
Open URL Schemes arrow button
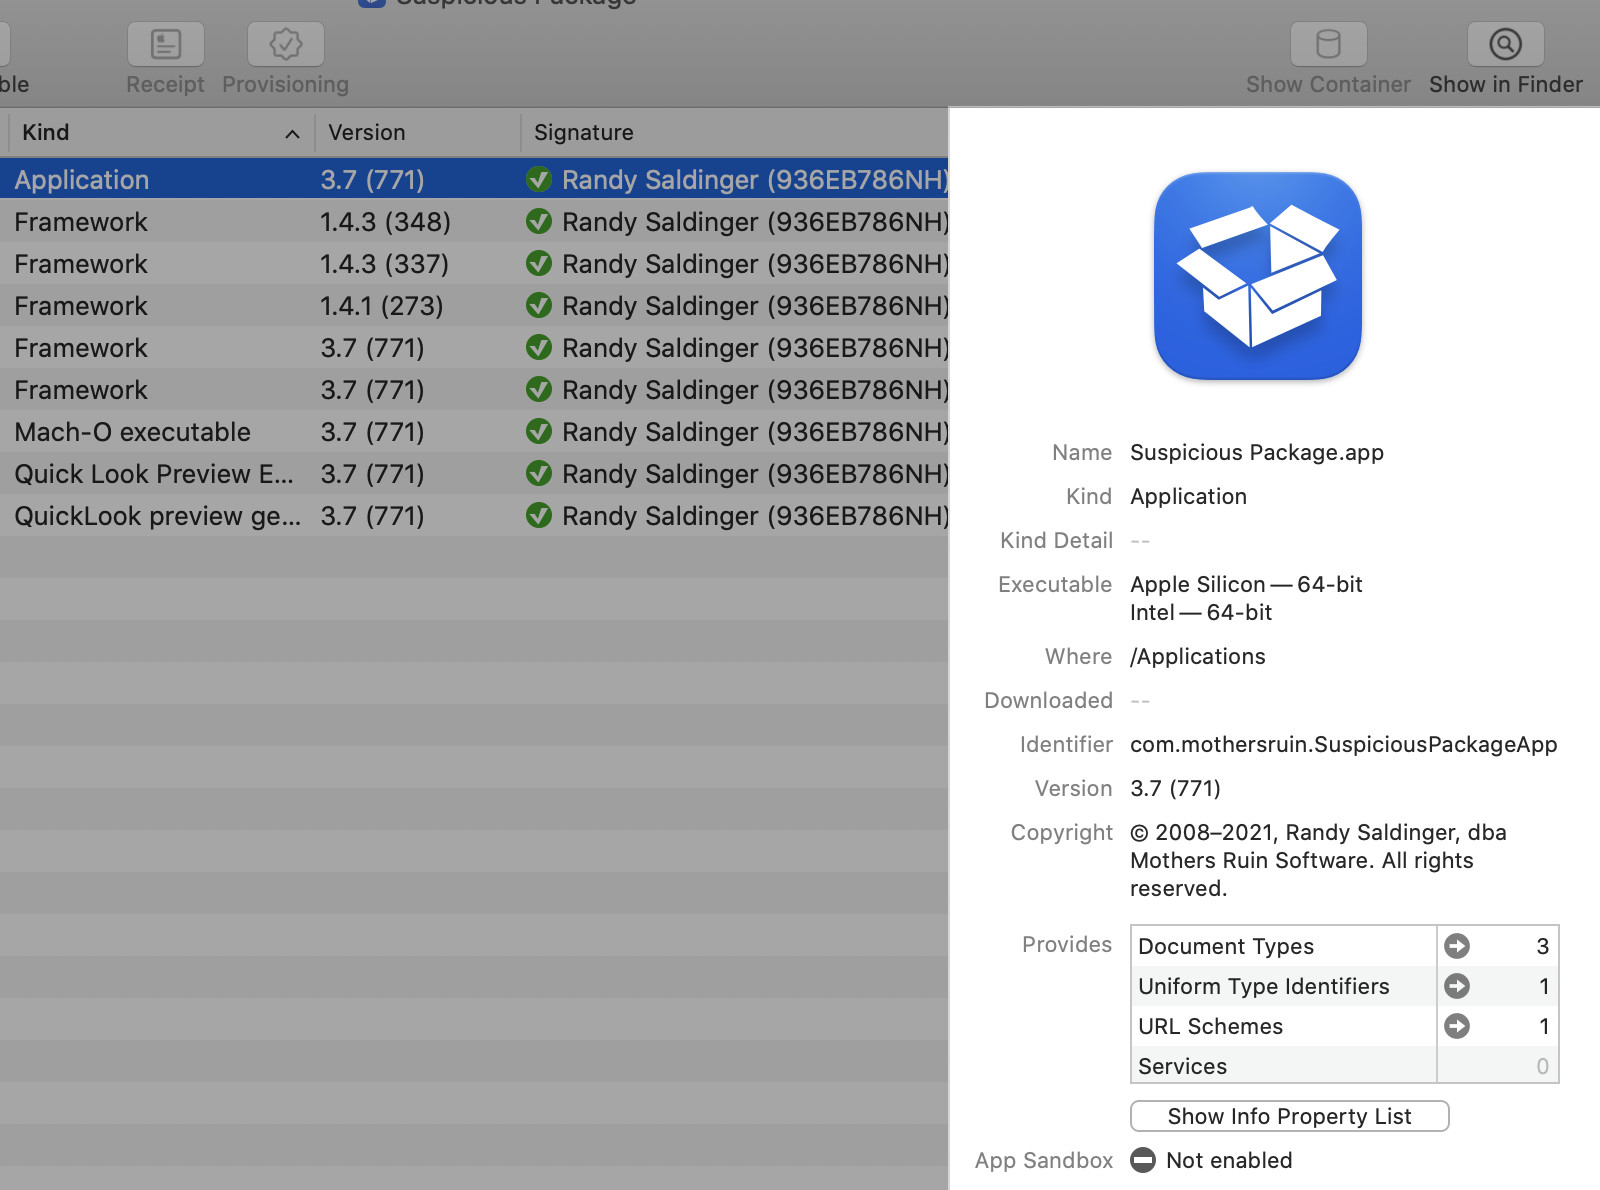[x=1457, y=1026]
